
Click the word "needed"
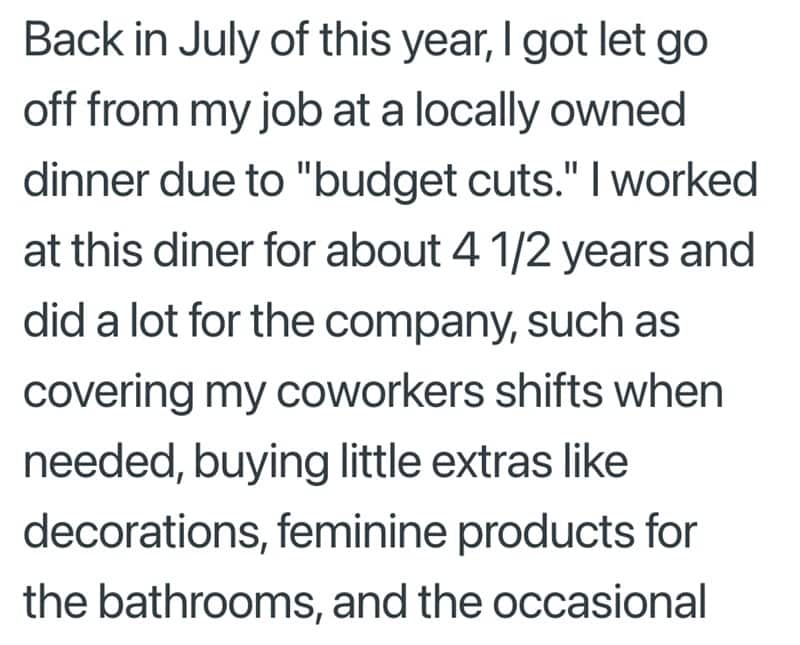96,461
